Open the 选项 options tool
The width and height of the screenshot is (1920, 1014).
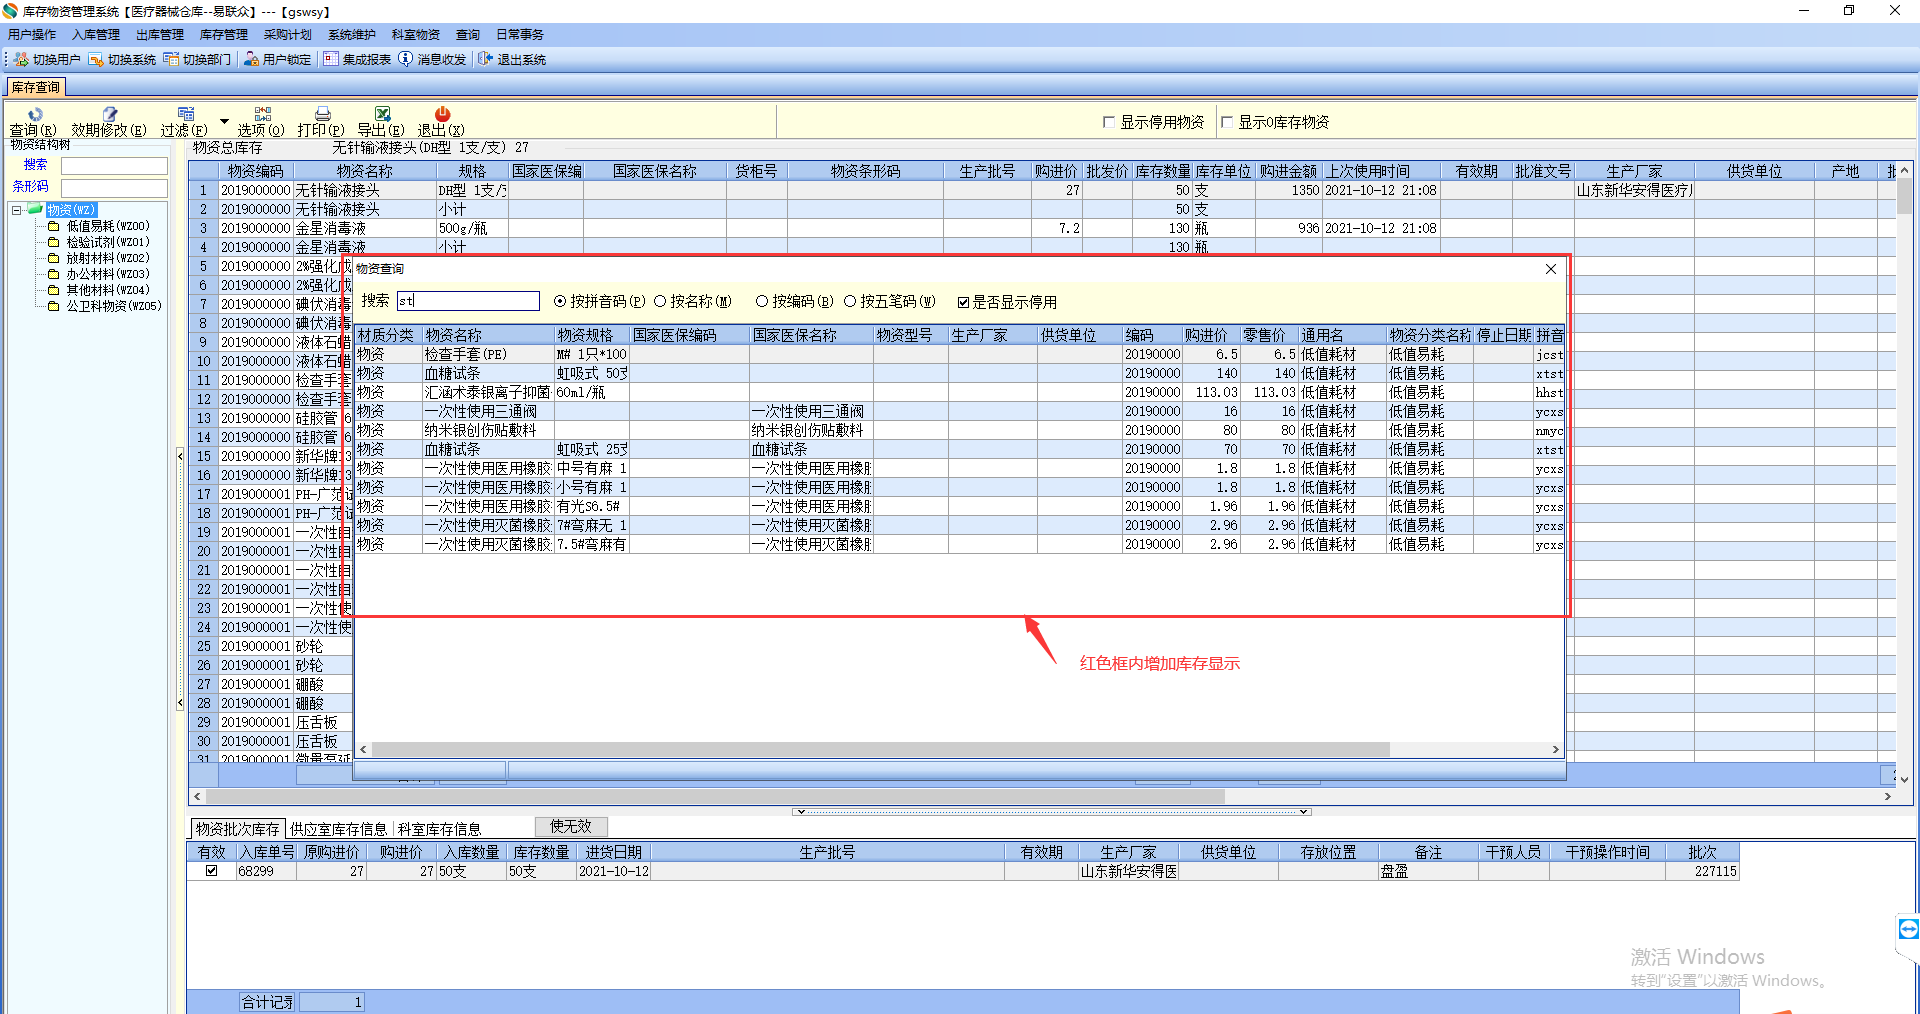point(262,114)
